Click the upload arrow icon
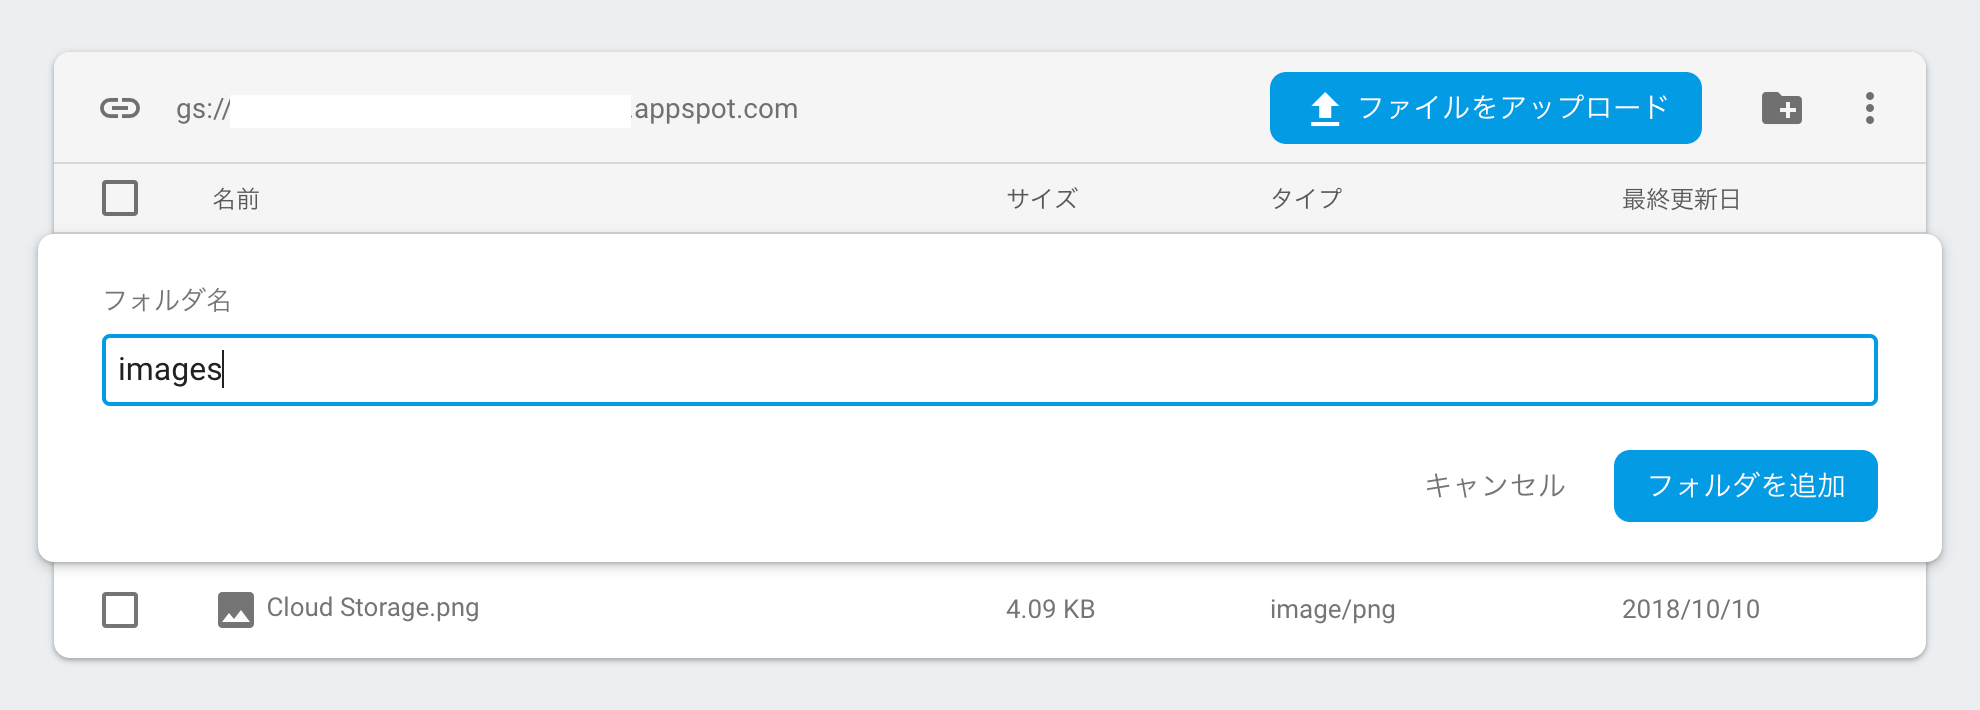Screen dimensions: 1980x710 pos(1325,108)
